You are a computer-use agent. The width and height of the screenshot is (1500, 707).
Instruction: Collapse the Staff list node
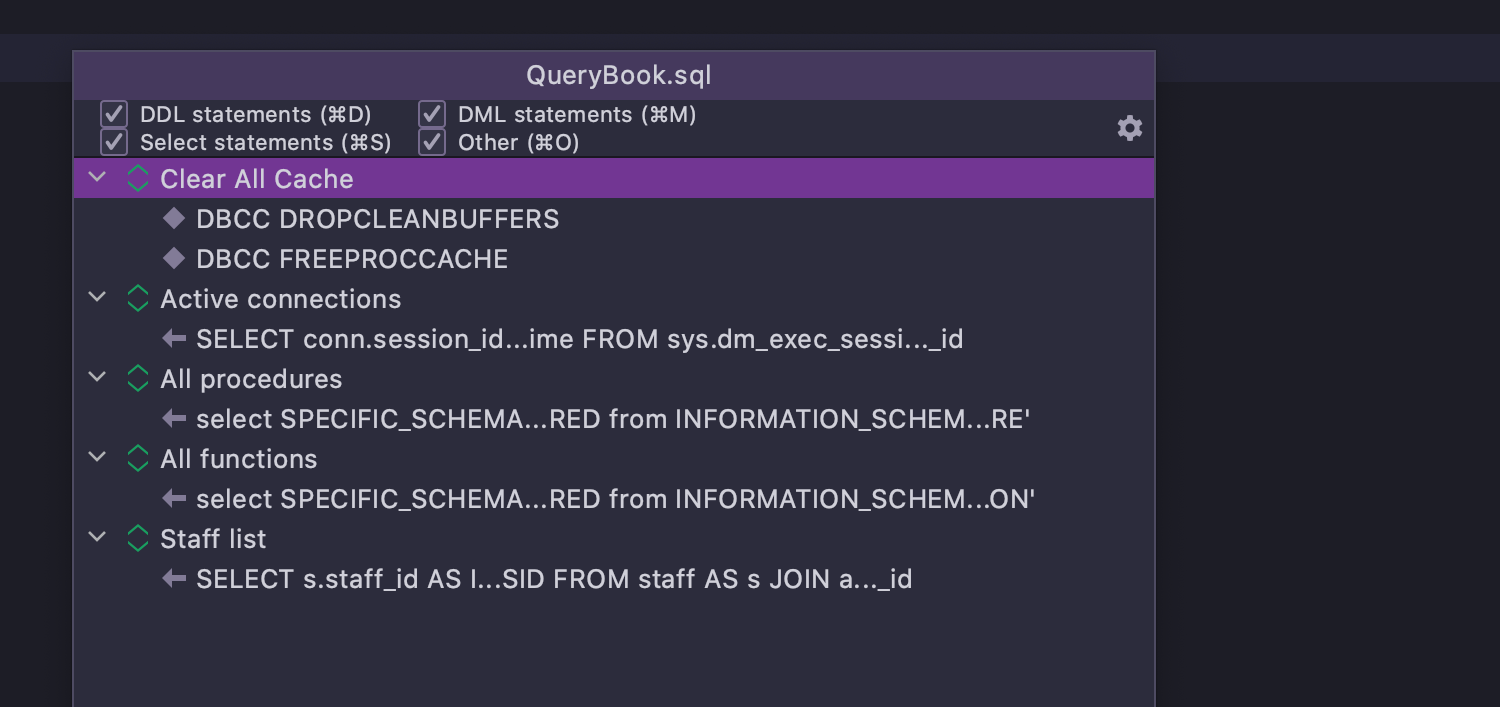click(x=97, y=538)
